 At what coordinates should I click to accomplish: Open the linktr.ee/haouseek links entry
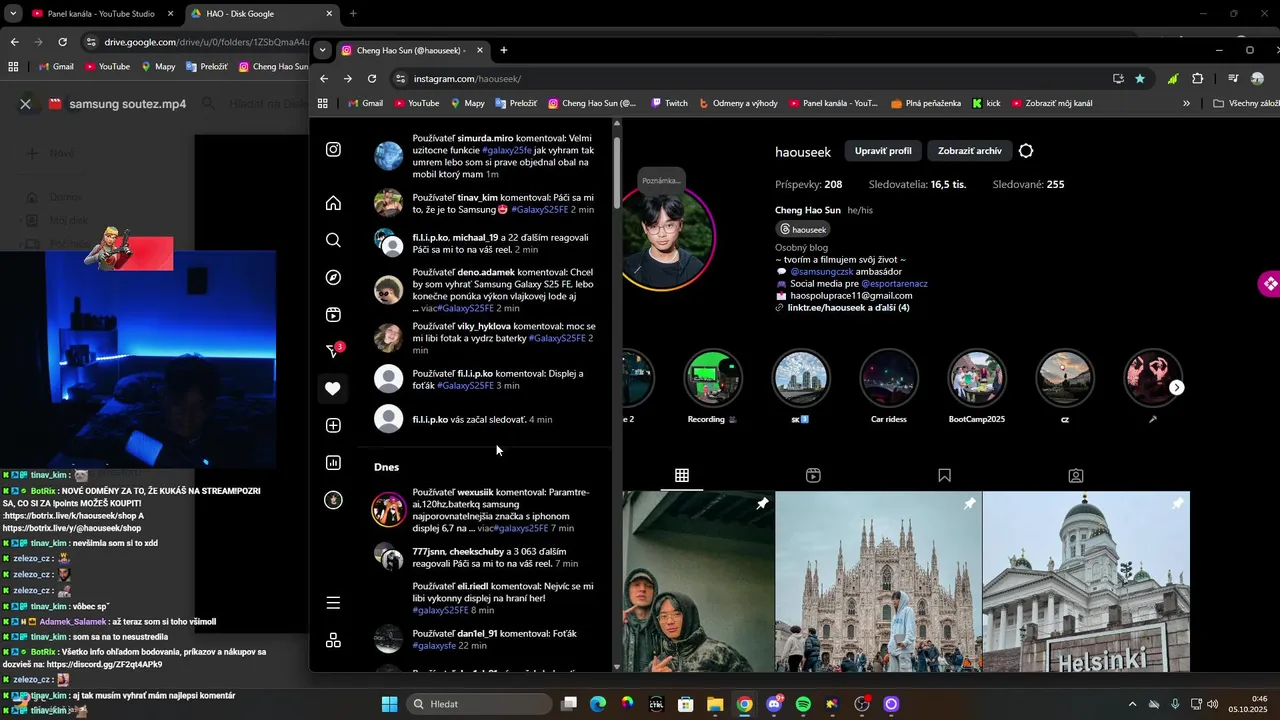tap(848, 307)
